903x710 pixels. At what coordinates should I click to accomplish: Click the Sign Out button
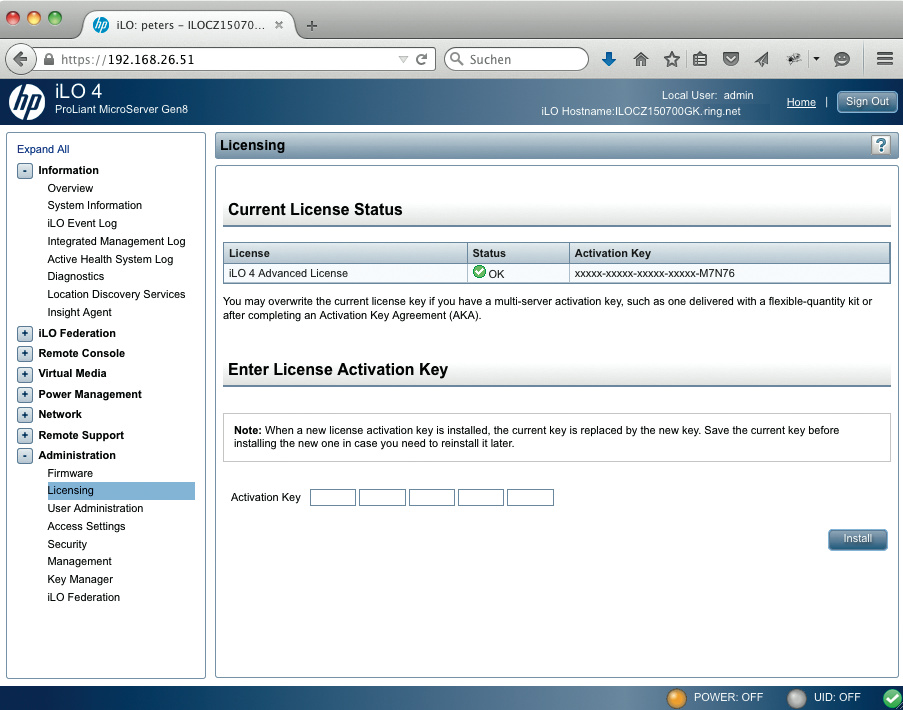867,102
